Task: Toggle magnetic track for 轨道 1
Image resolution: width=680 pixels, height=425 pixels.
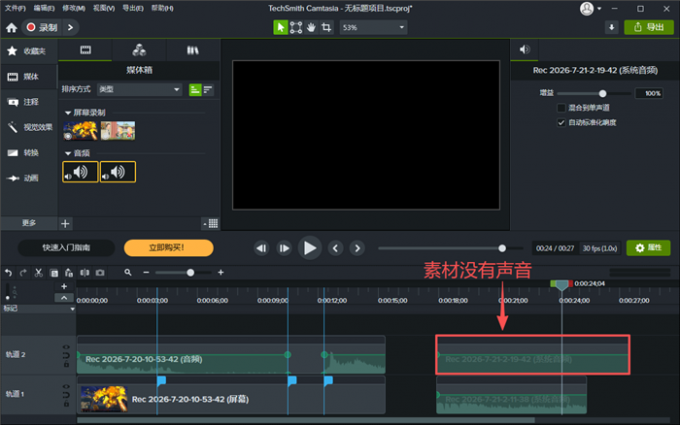Action: click(x=66, y=395)
